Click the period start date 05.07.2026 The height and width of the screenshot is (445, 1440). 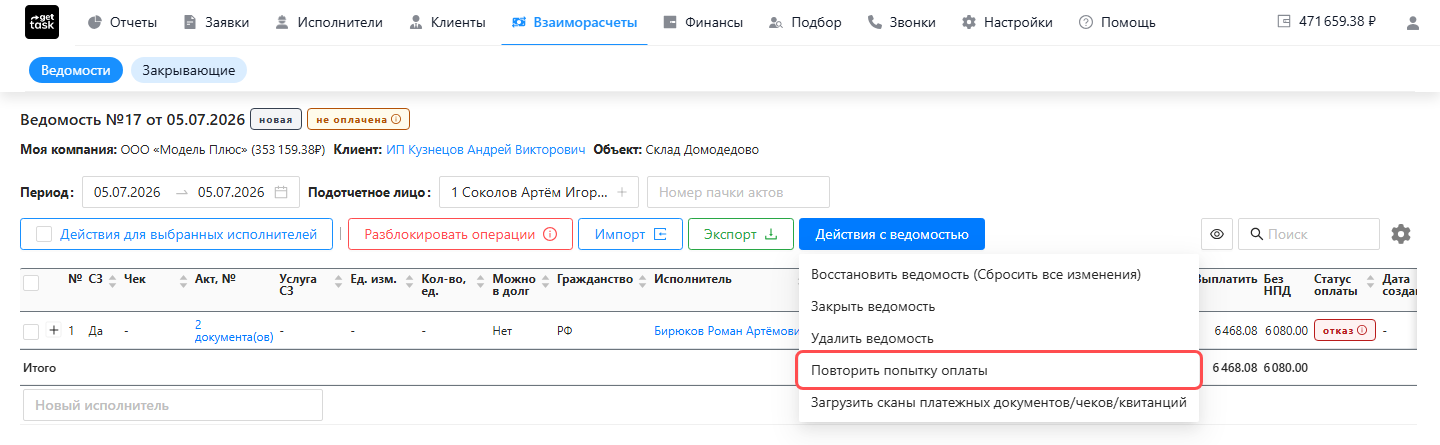coord(129,192)
